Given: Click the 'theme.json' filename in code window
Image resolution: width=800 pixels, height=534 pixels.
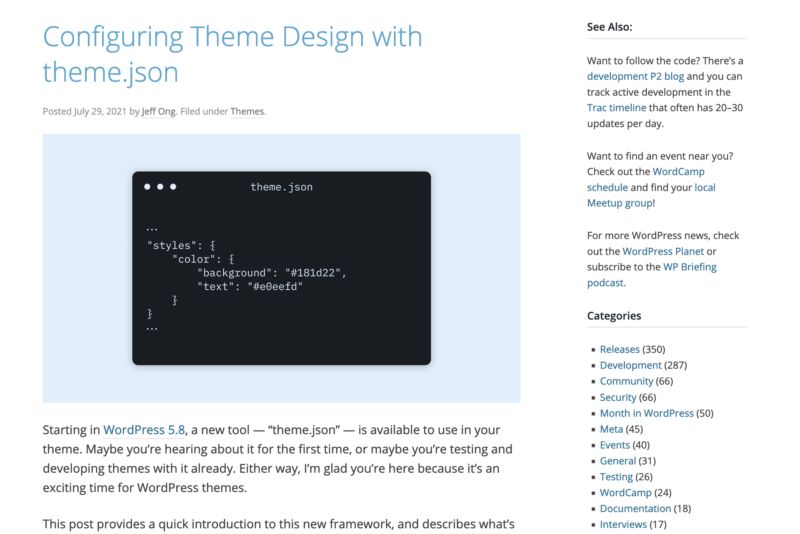Looking at the screenshot, I should (282, 187).
